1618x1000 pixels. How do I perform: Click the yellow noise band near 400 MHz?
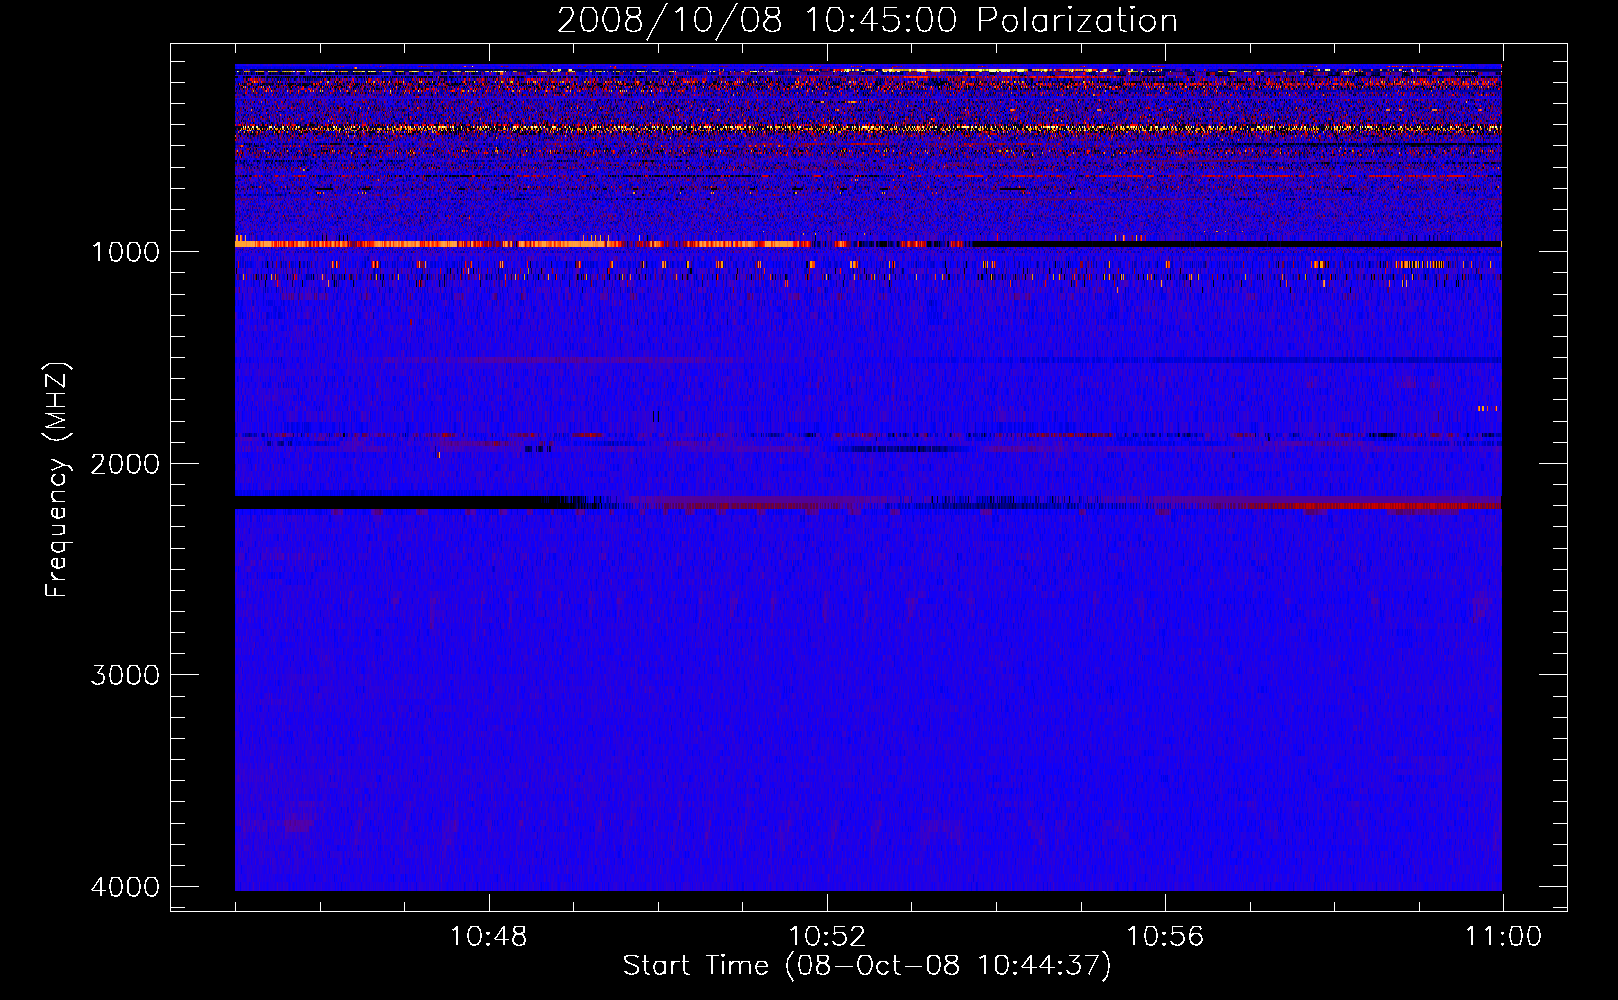coord(868,129)
